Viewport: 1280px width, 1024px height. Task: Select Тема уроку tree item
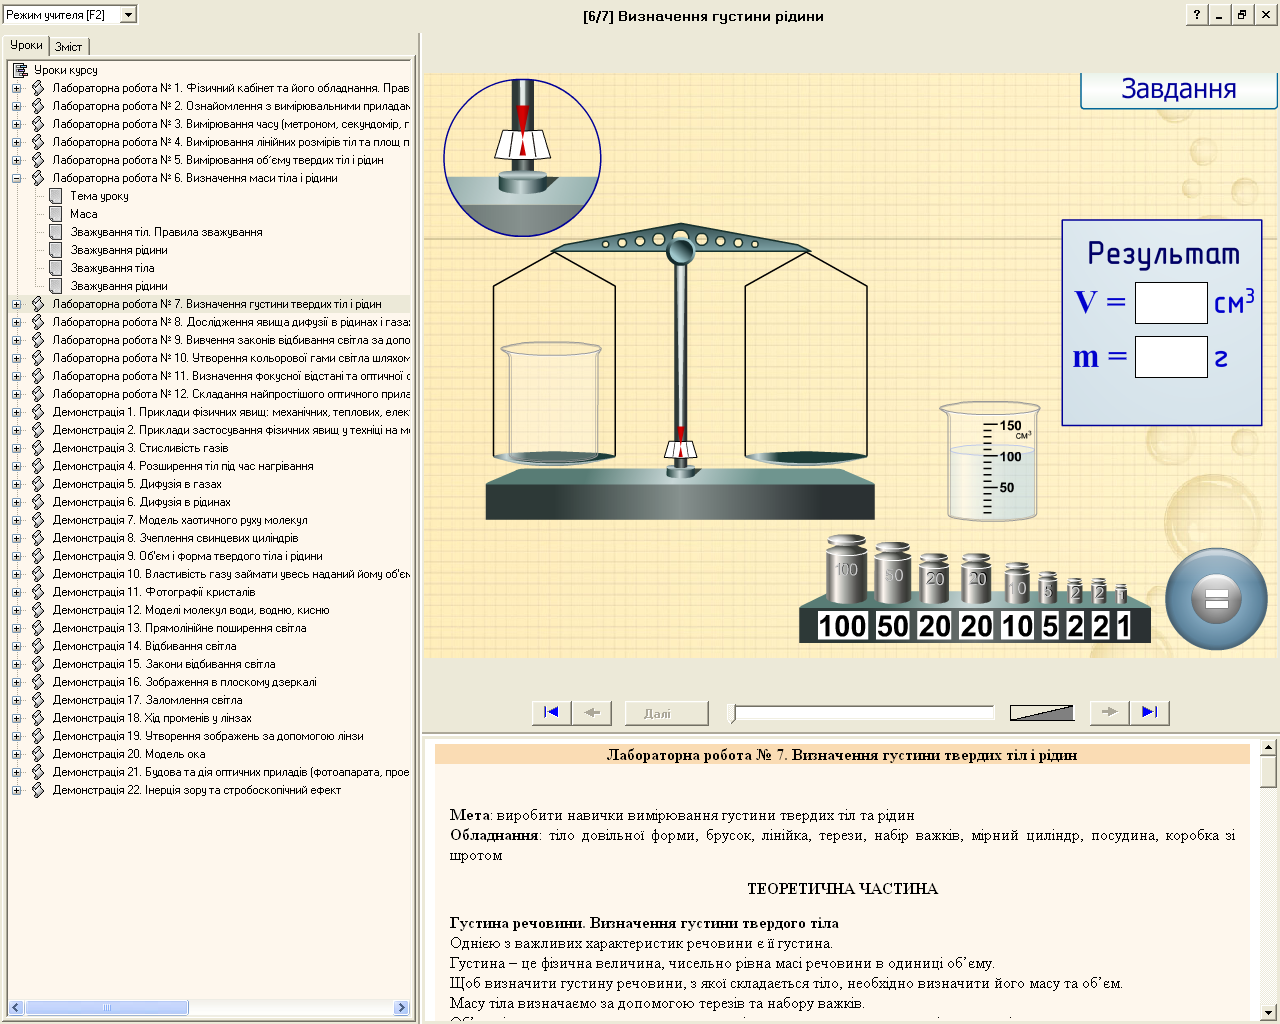pos(99,196)
